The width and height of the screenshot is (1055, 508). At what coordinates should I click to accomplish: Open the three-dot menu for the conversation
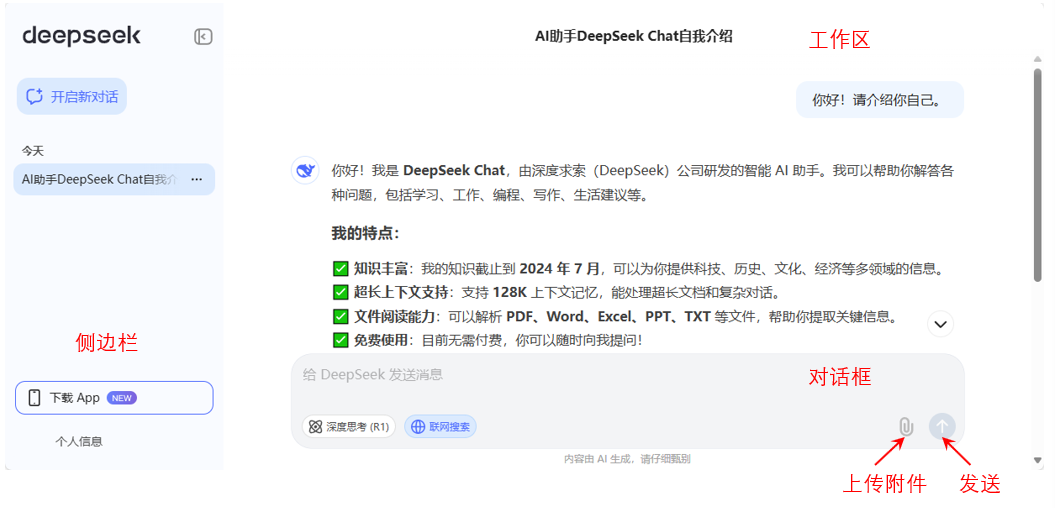click(x=196, y=180)
